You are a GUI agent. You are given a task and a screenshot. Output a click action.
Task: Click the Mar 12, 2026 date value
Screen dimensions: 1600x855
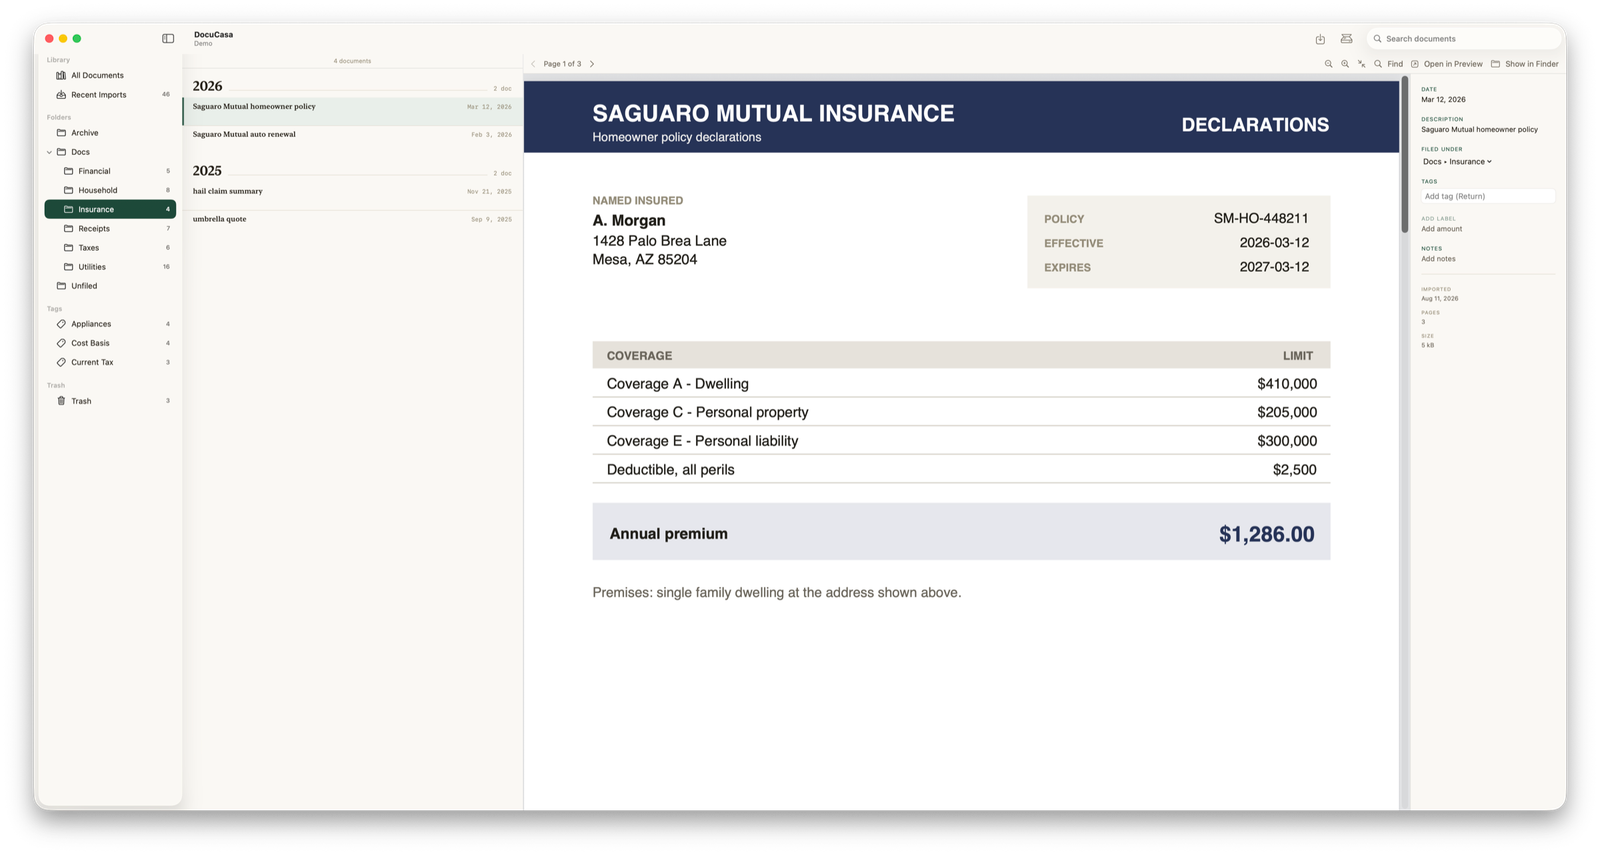point(1443,100)
